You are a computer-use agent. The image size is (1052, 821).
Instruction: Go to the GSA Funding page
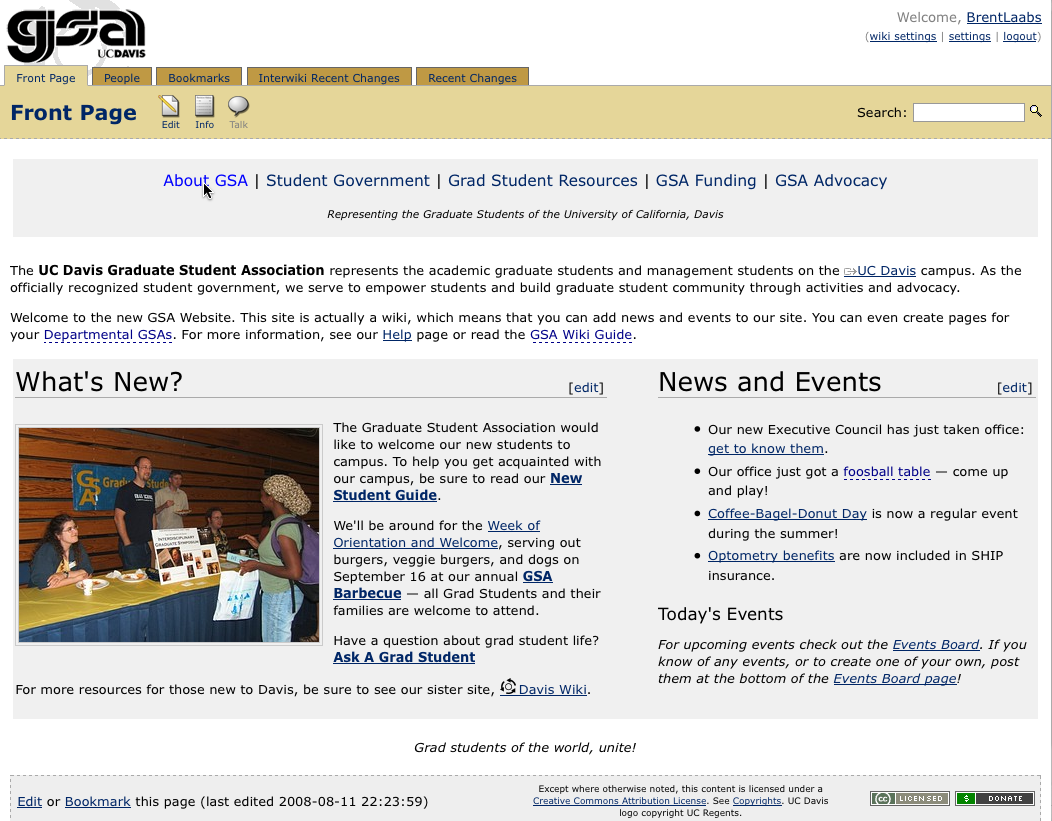pyautogui.click(x=705, y=181)
